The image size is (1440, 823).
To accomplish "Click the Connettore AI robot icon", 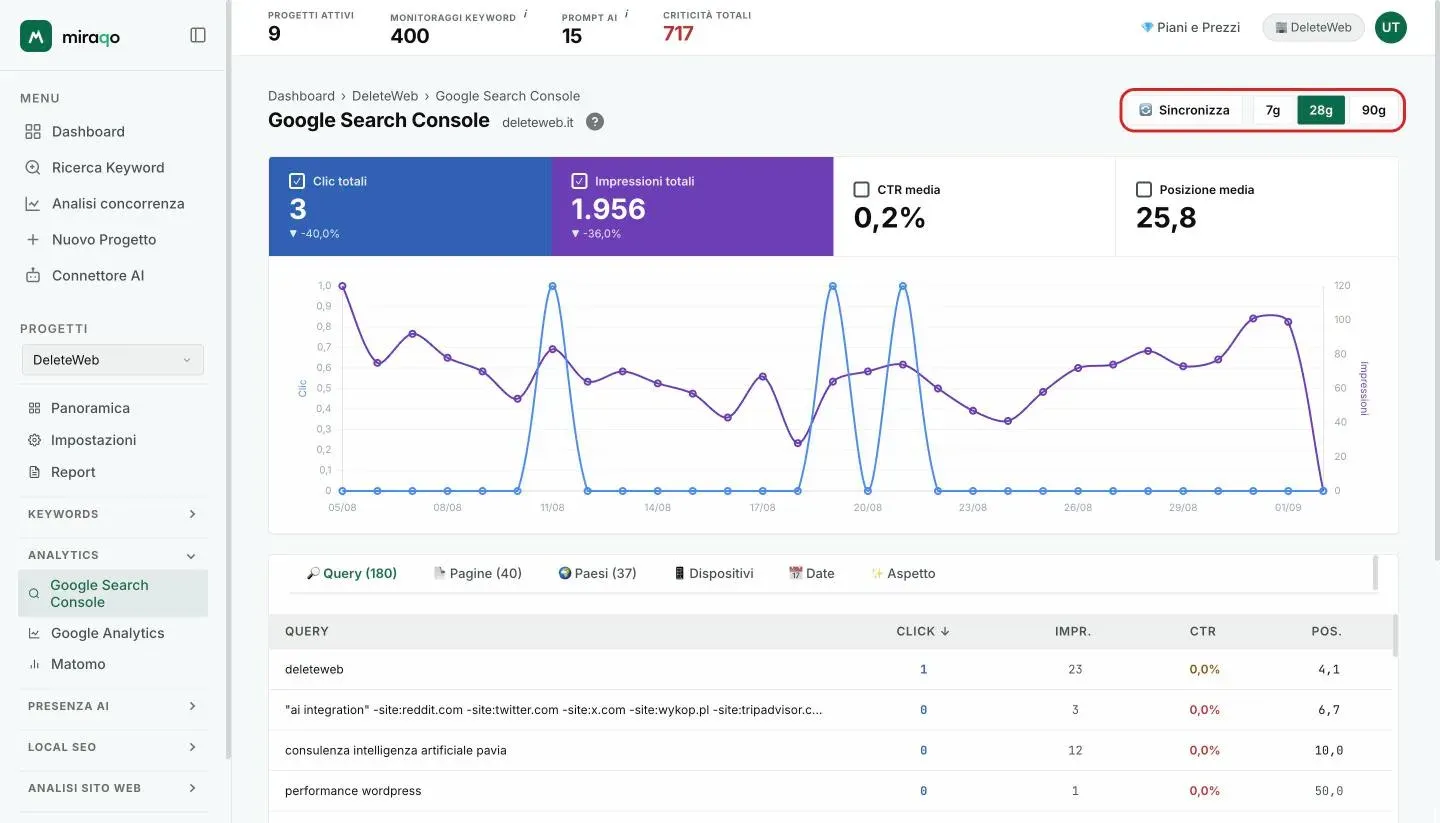I will pyautogui.click(x=33, y=276).
